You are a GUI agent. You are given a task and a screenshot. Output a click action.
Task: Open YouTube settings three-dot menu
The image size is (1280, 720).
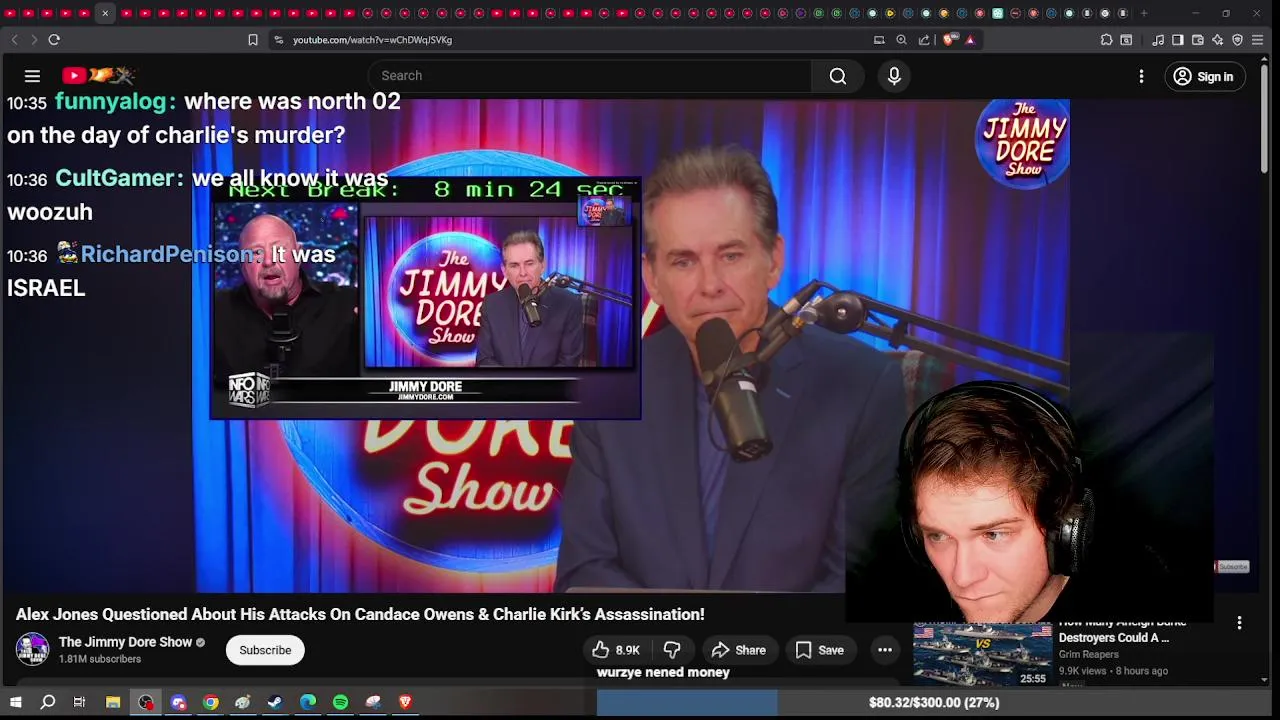tap(1141, 76)
